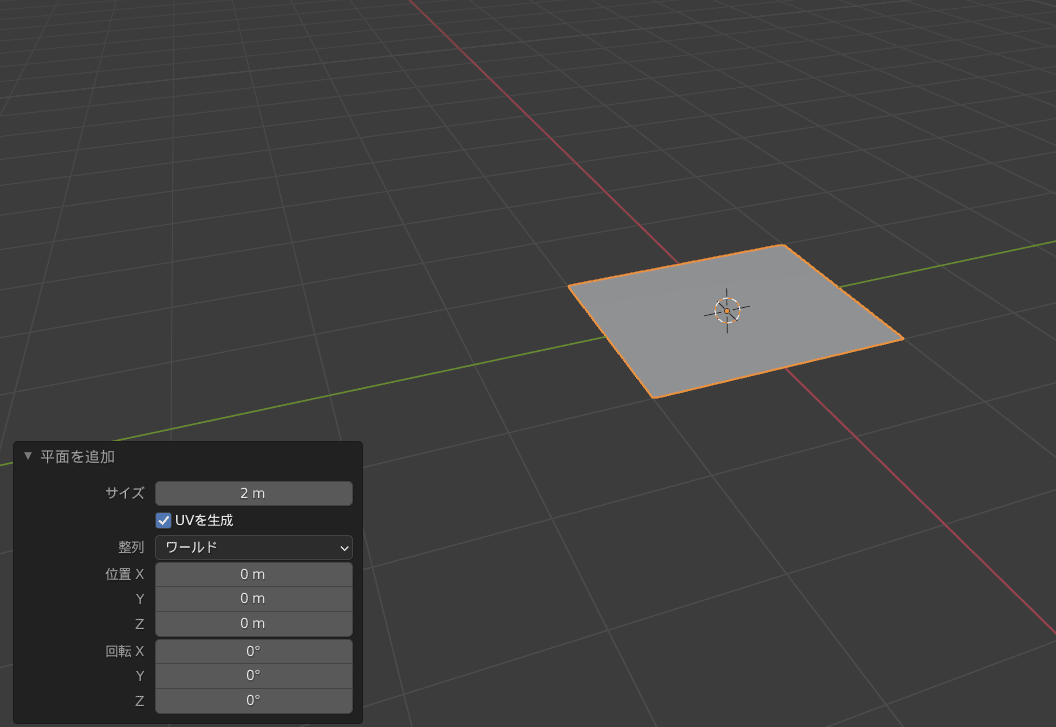Image resolution: width=1056 pixels, height=727 pixels.
Task: Click the 回転 Y angle field
Action: (x=254, y=675)
